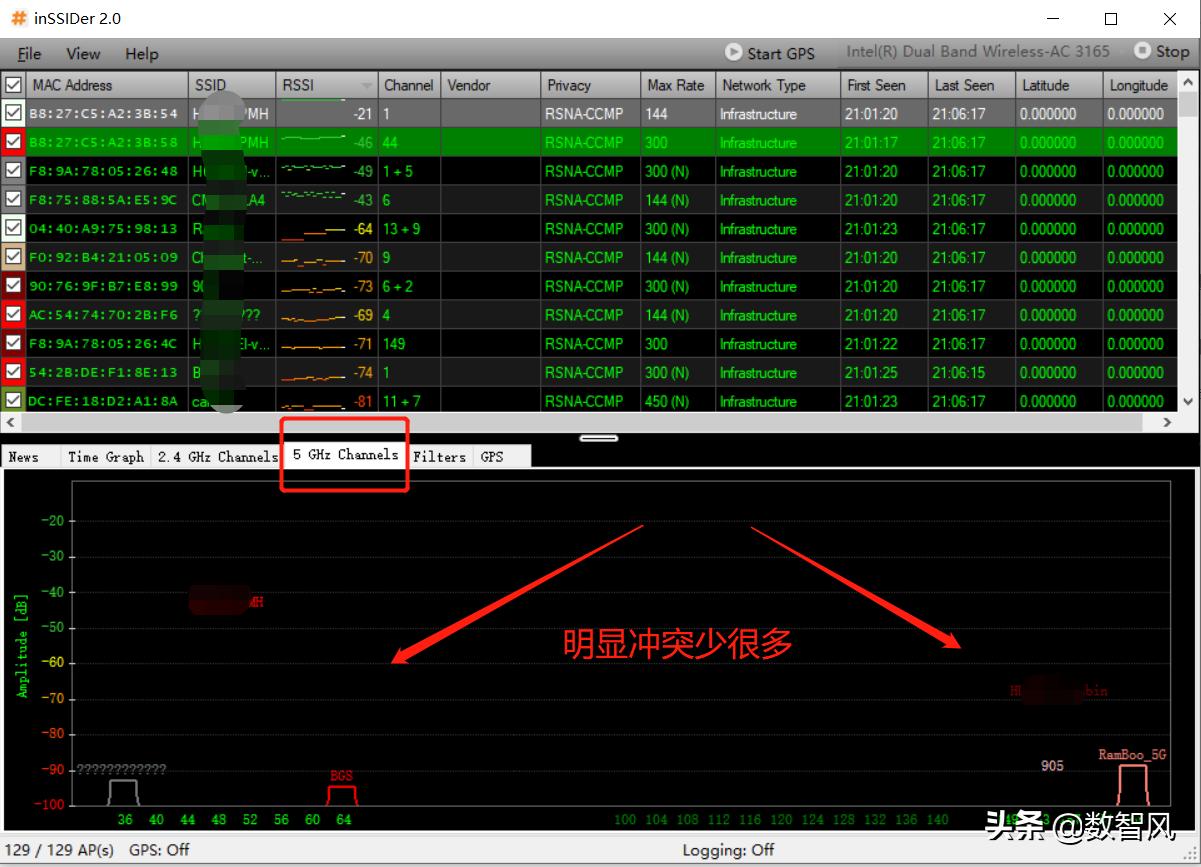Open the Help menu
Screen dimensions: 1201x867
pos(141,53)
